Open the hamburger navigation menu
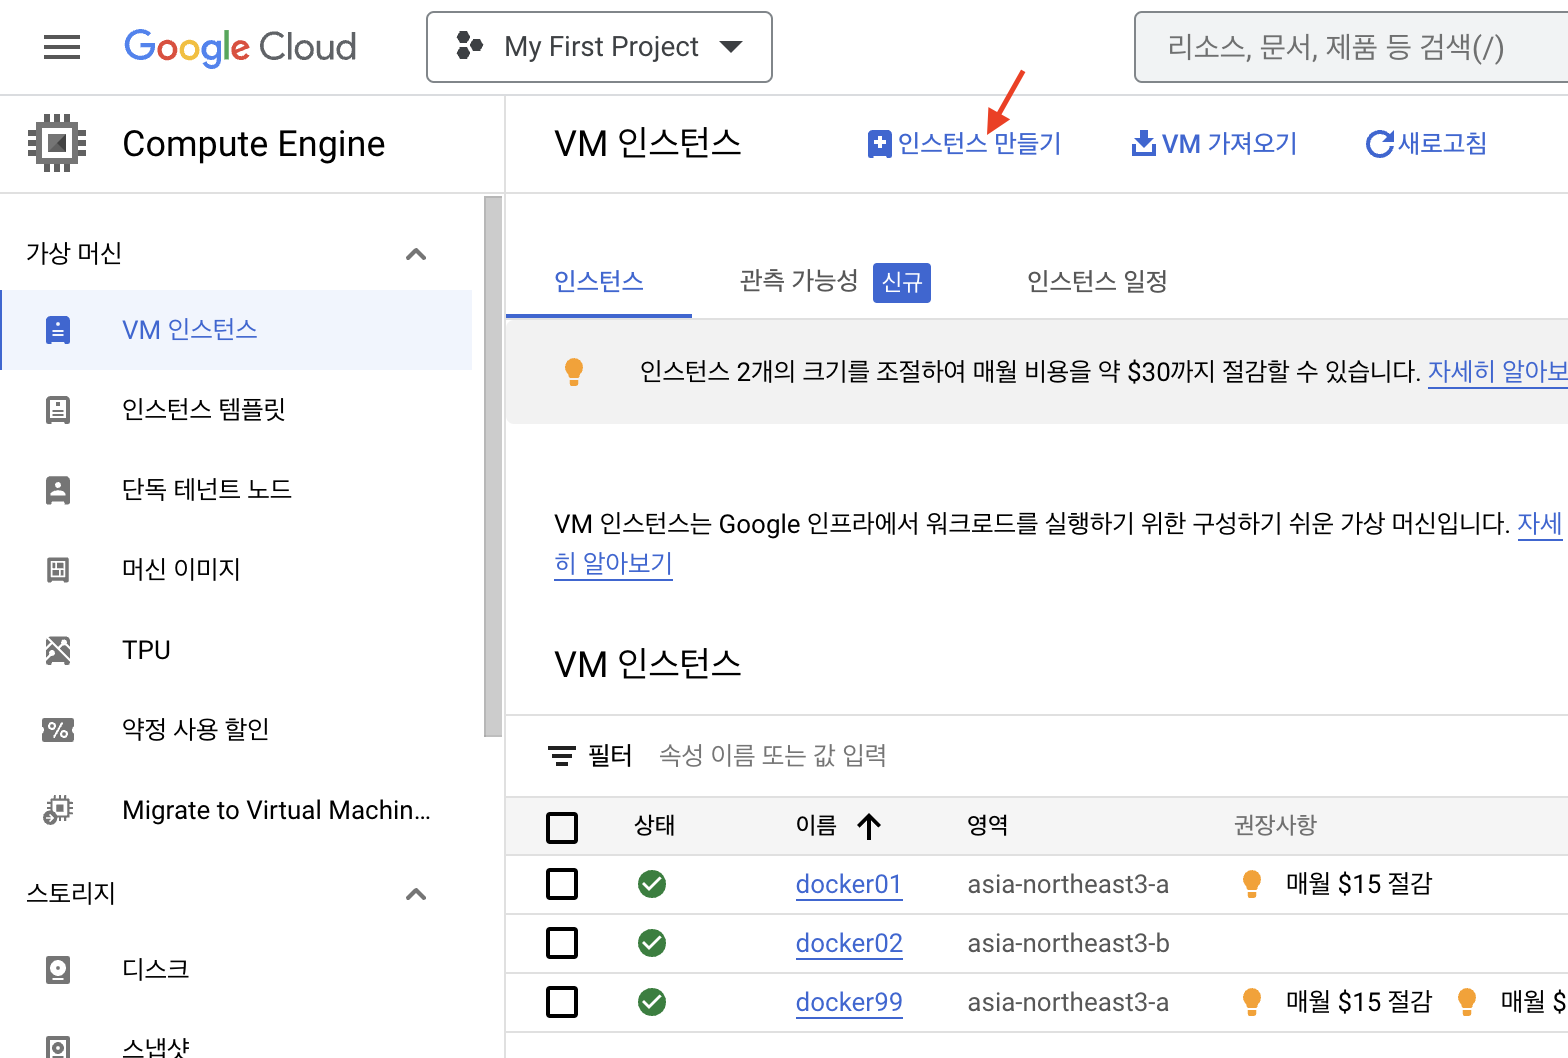 [62, 47]
